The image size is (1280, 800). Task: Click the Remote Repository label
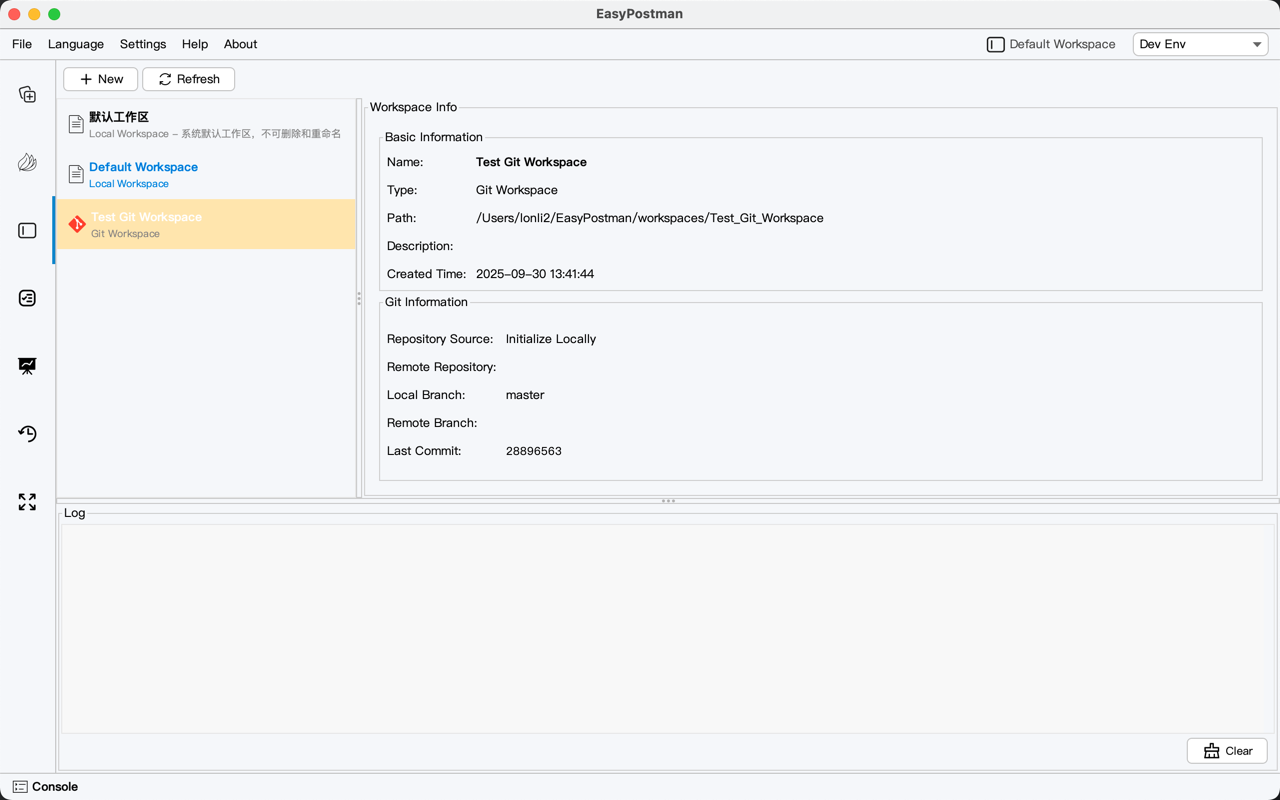coord(441,367)
